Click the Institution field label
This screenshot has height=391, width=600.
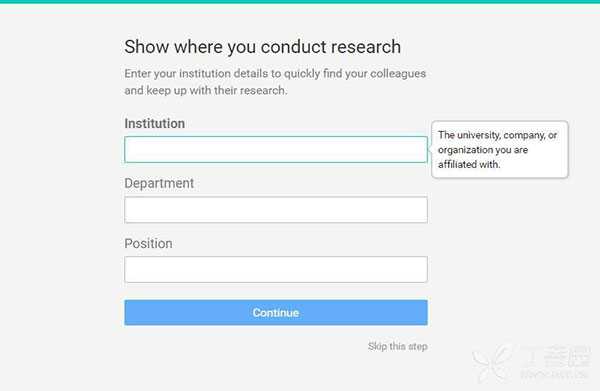[155, 124]
